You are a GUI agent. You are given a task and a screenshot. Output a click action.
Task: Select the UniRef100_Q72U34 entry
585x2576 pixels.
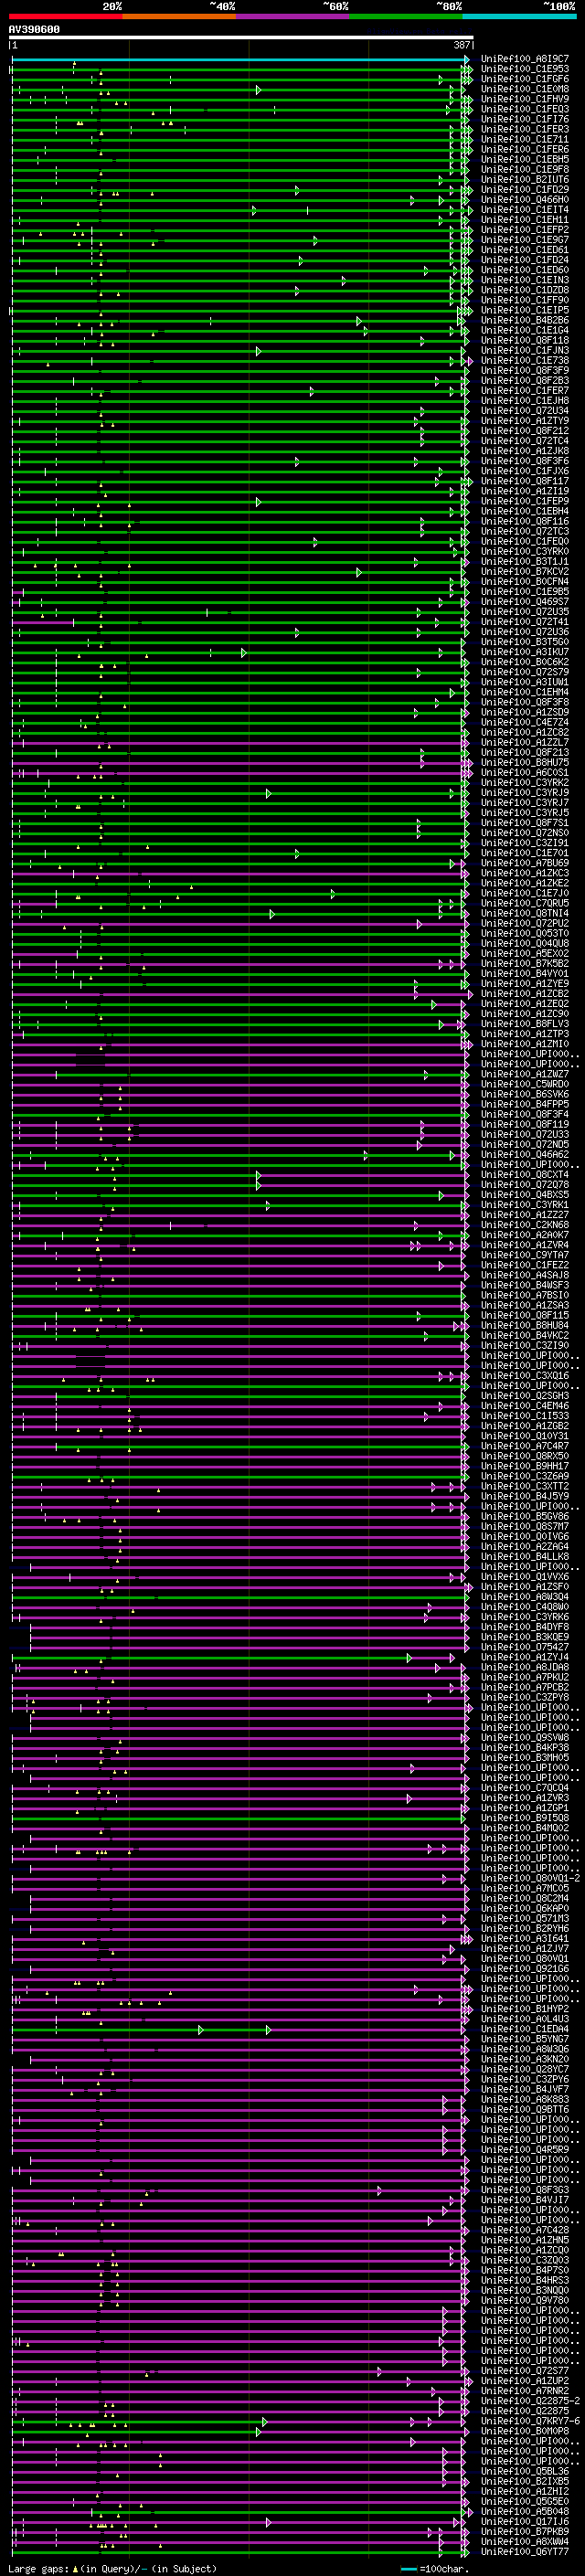pos(525,411)
